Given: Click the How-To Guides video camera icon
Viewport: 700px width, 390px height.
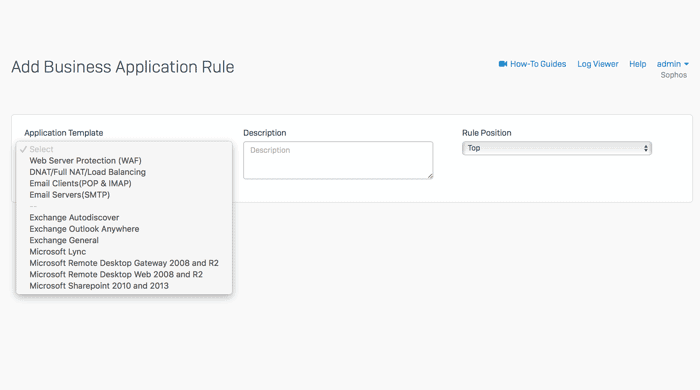Looking at the screenshot, I should [503, 64].
